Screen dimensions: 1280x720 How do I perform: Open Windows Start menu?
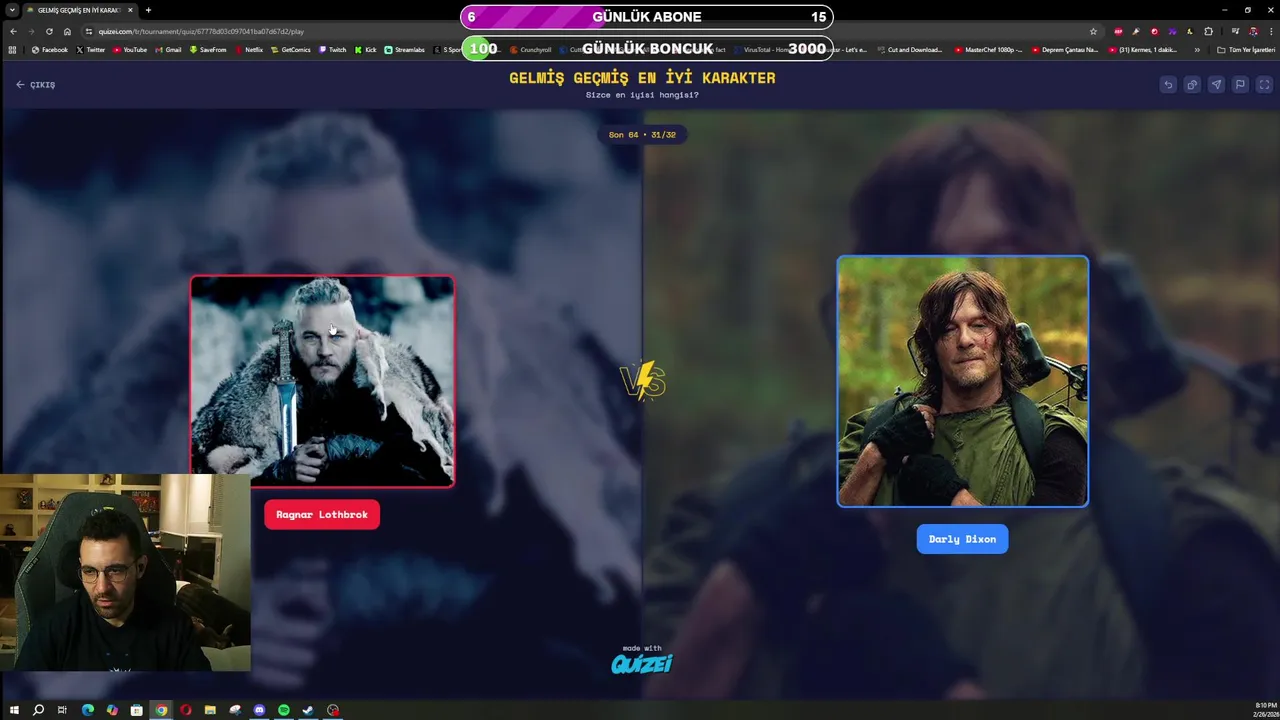[14, 710]
